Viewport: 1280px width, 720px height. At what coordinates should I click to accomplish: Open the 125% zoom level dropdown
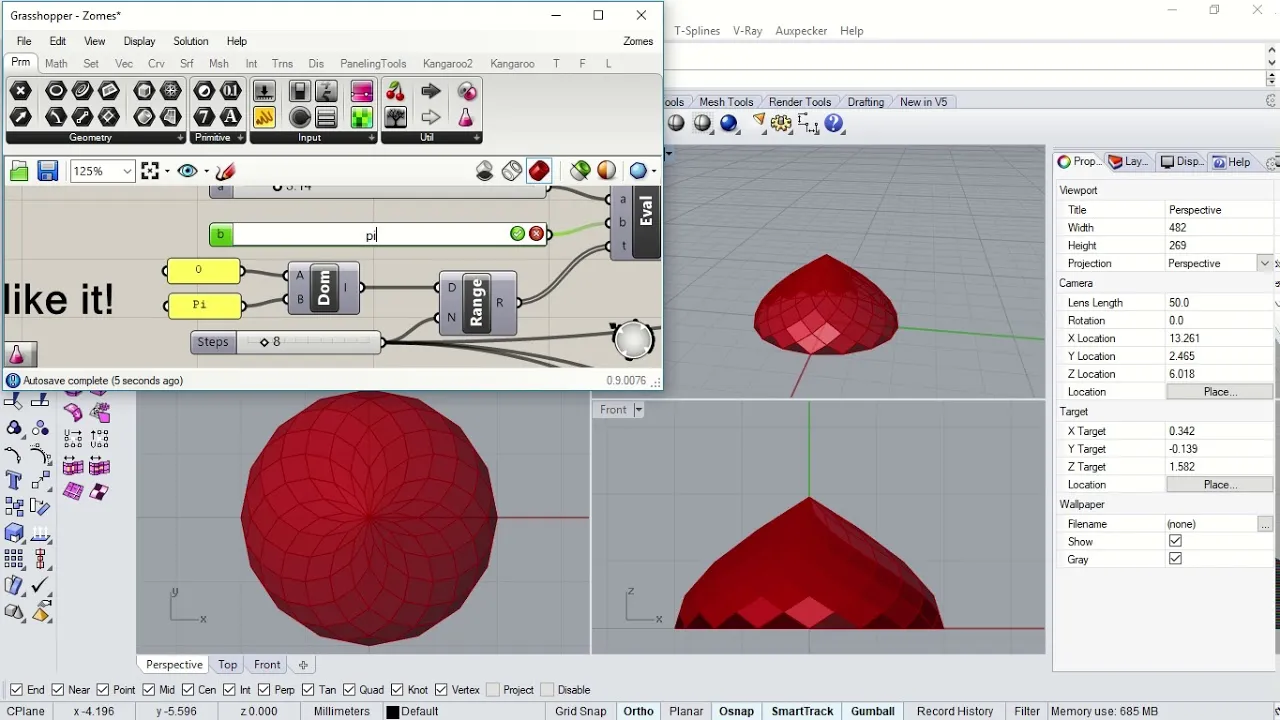click(x=128, y=171)
